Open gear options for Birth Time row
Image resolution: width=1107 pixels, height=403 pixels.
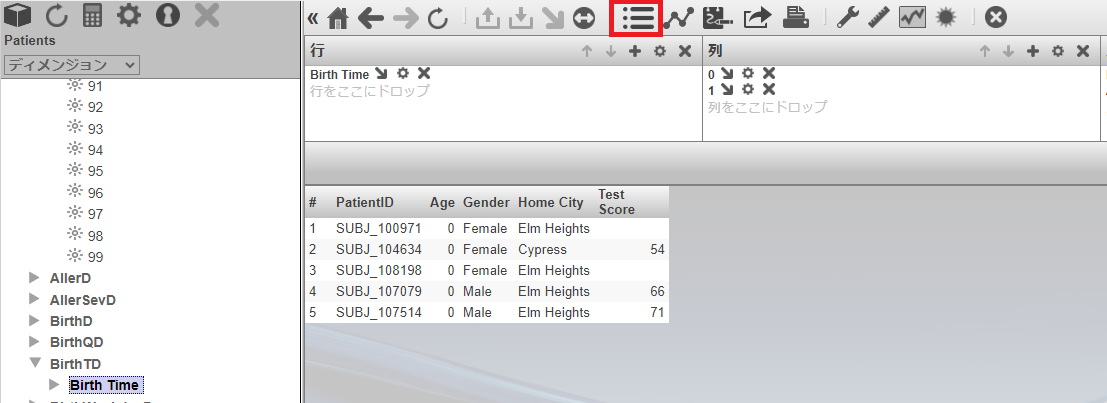(x=403, y=74)
